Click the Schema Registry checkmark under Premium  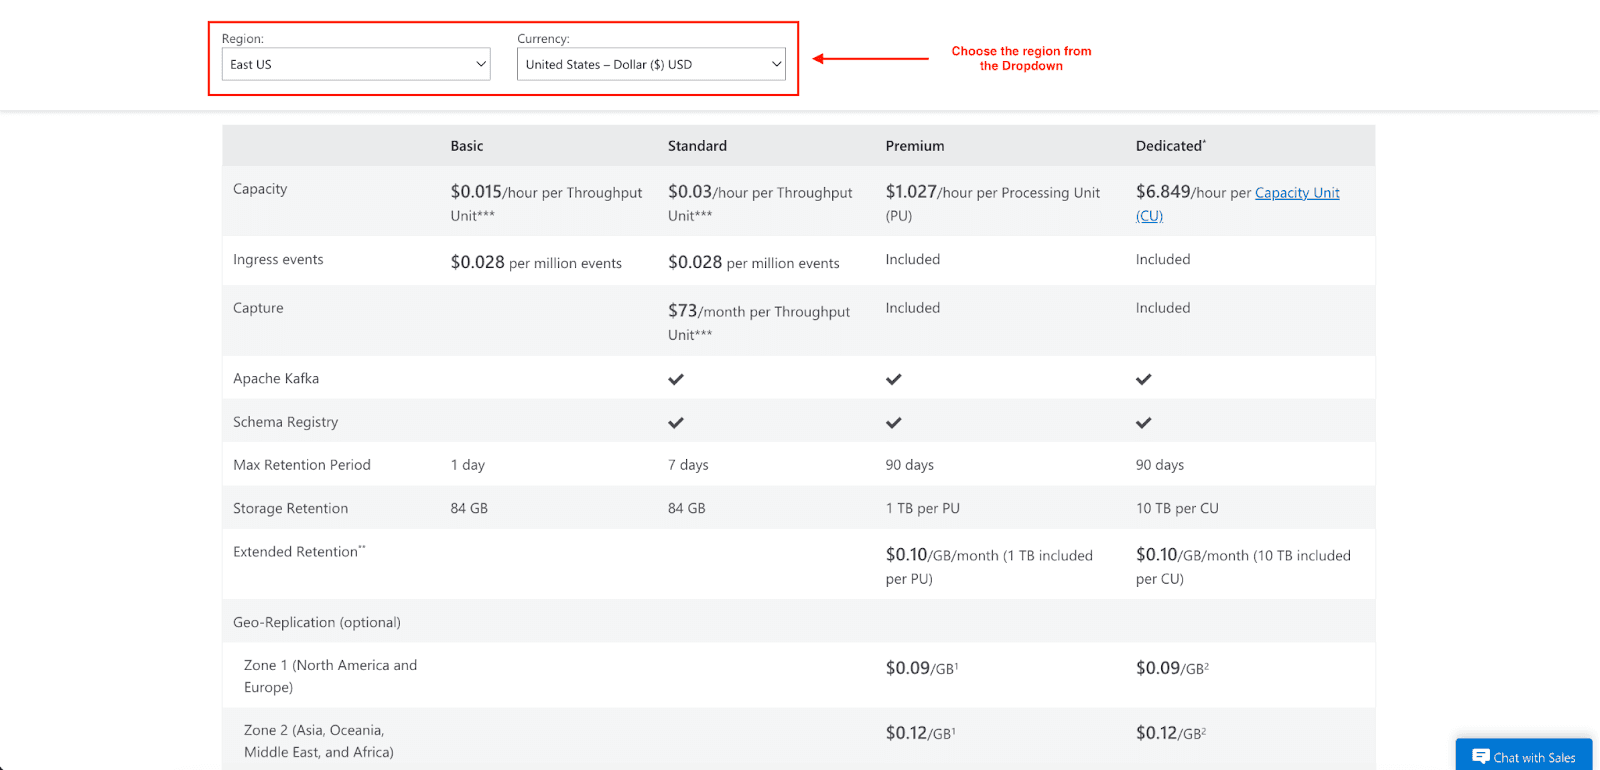(893, 423)
